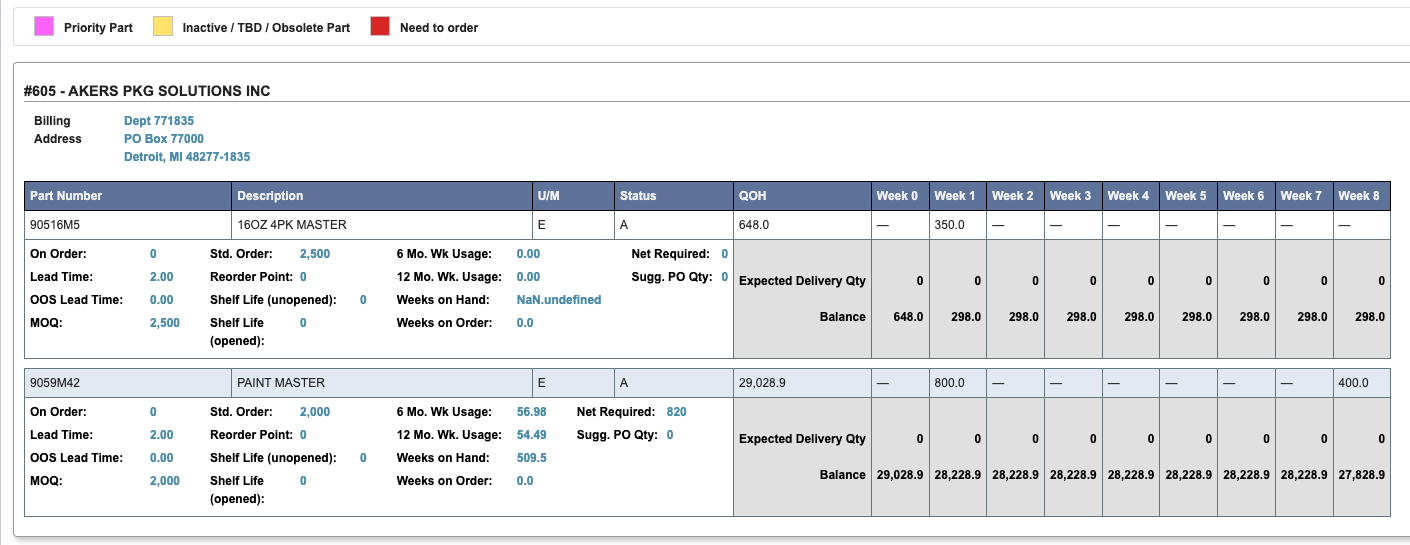Select part number 9059M42
1410x545 pixels.
pos(54,383)
